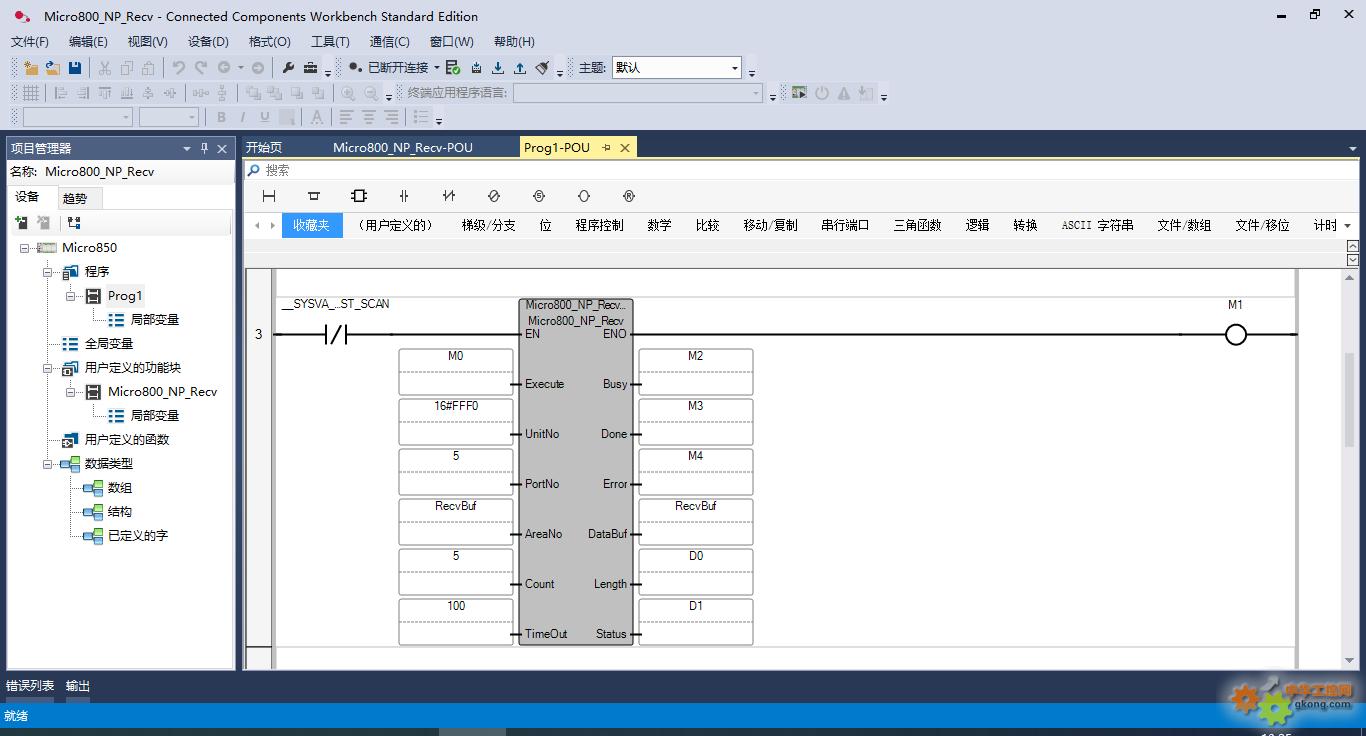1366x736 pixels.
Task: Click the run simulator icon on right toolbar
Action: [x=799, y=93]
